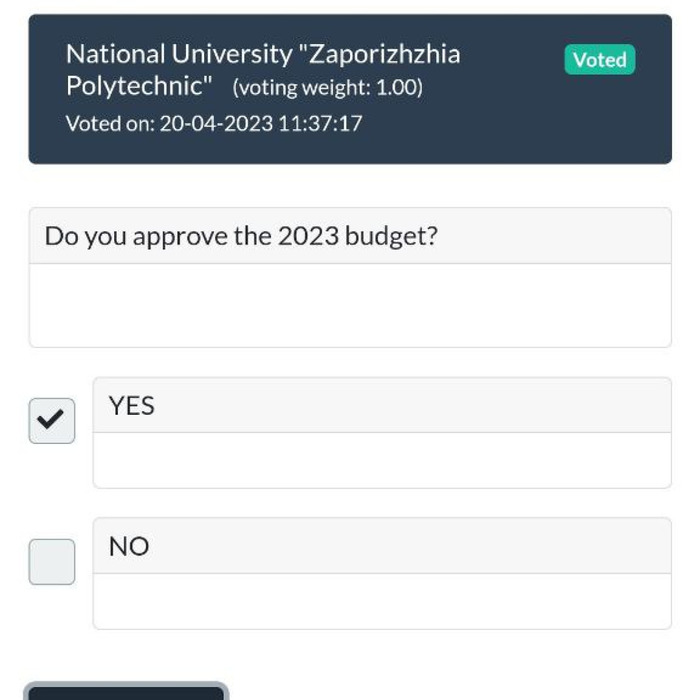Image resolution: width=700 pixels, height=700 pixels.
Task: Click the 1.00 voting weight value
Action: pyautogui.click(x=396, y=88)
